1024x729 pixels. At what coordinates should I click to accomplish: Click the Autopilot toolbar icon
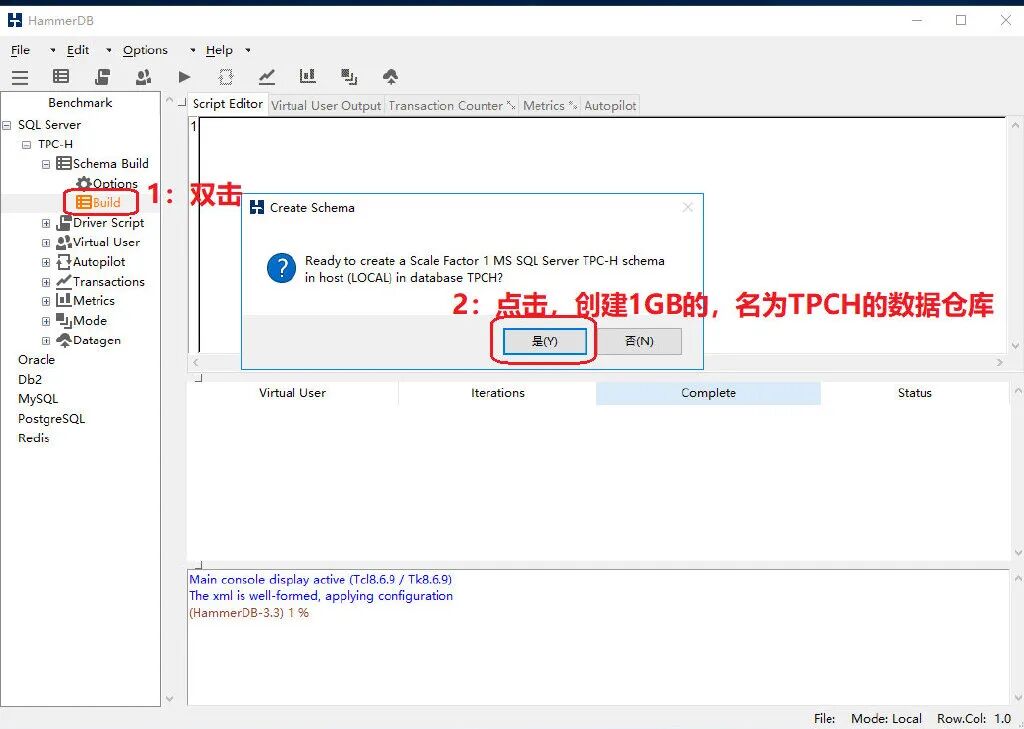(226, 77)
